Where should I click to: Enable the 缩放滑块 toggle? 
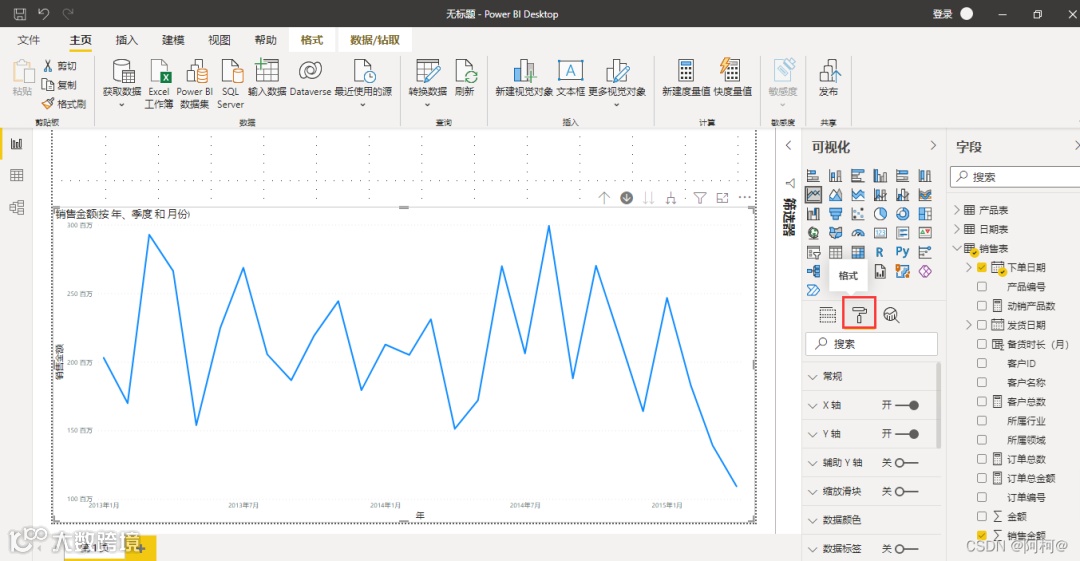click(906, 491)
